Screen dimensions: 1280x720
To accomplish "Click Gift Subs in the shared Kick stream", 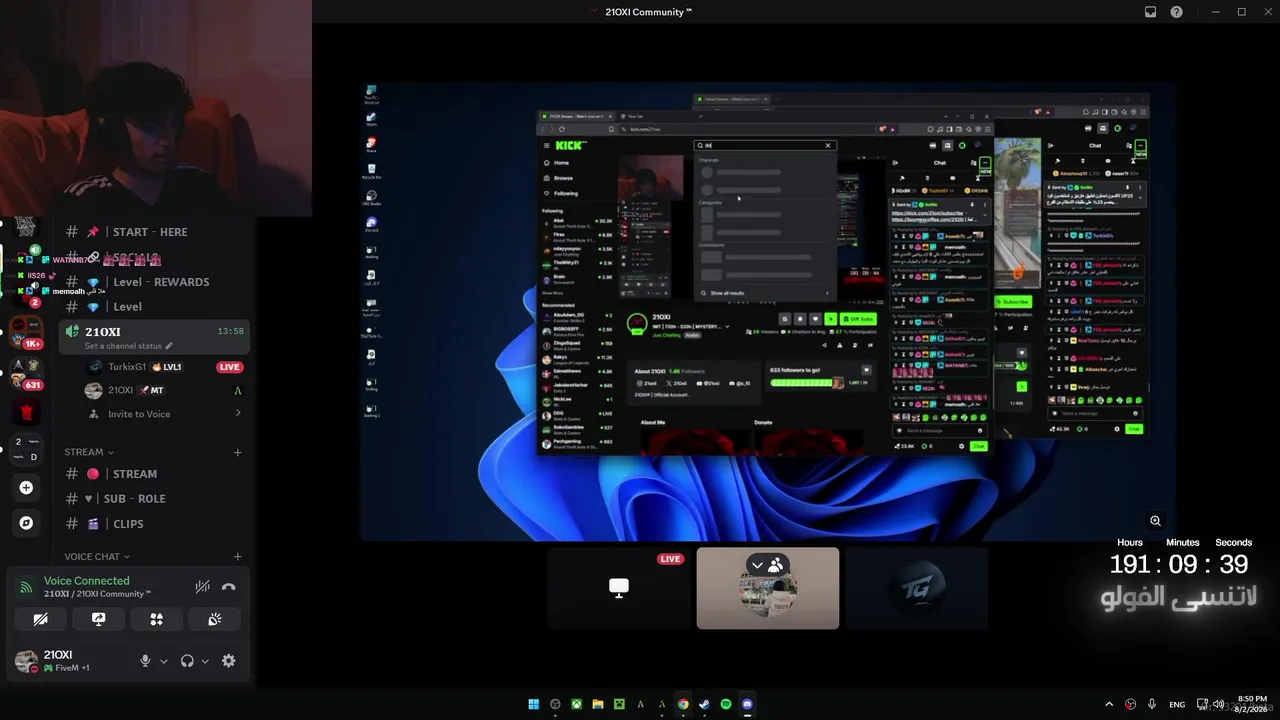I will tap(859, 319).
